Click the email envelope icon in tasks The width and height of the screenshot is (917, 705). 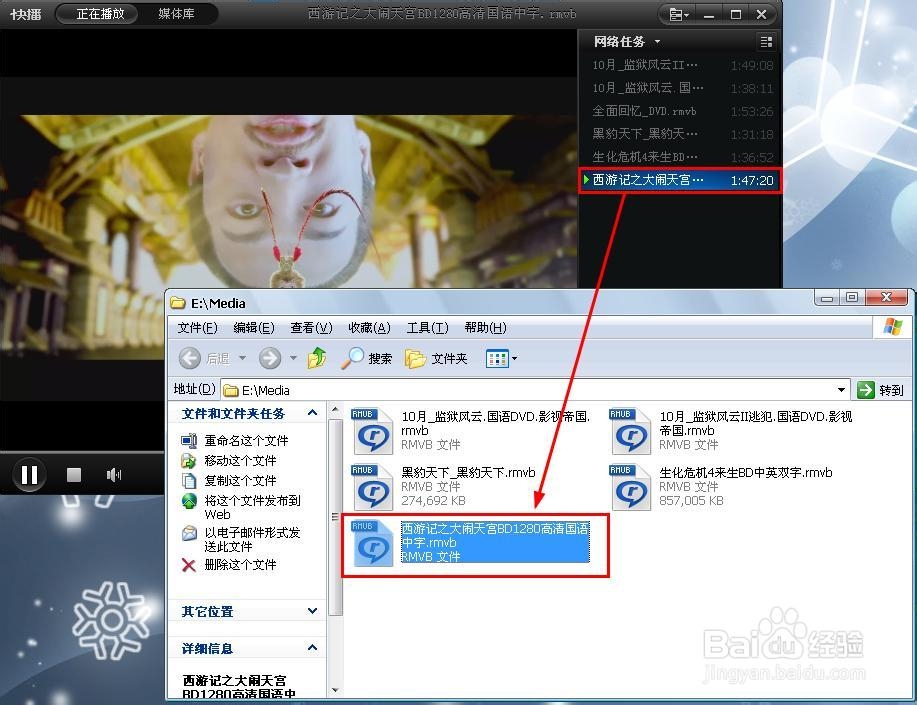click(189, 532)
